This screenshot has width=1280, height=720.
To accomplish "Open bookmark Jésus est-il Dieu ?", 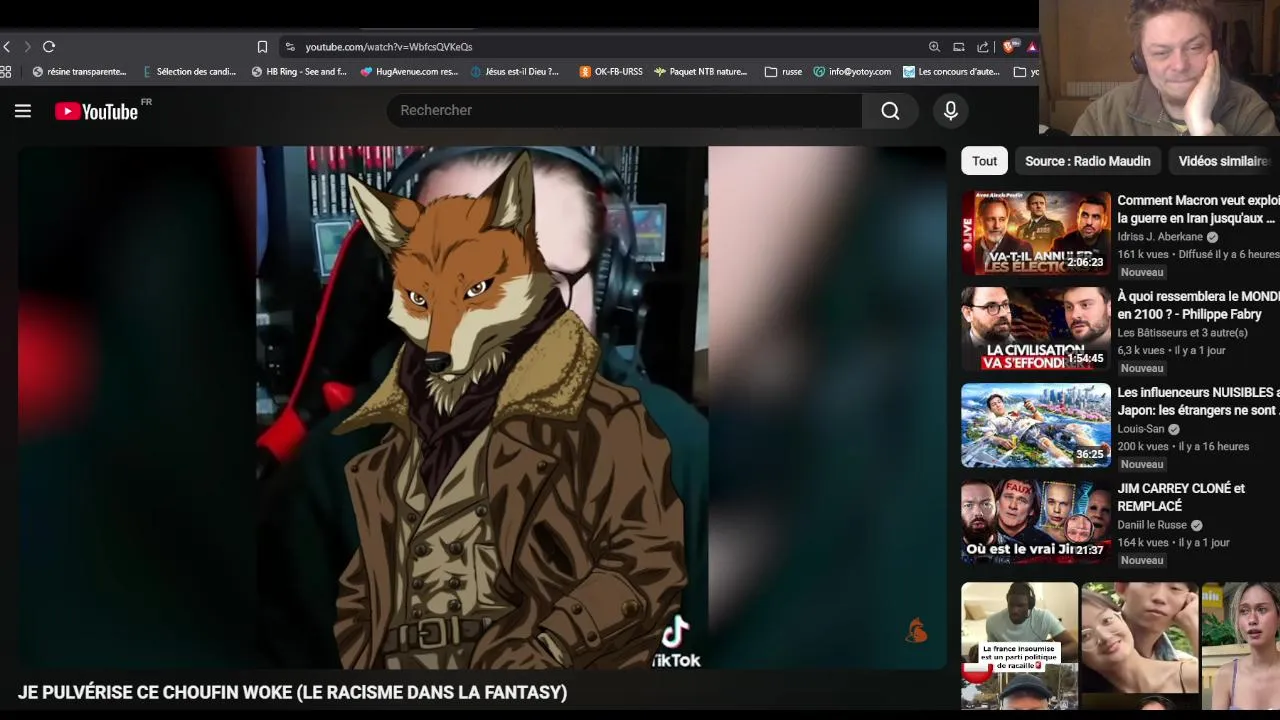I will click(x=515, y=72).
